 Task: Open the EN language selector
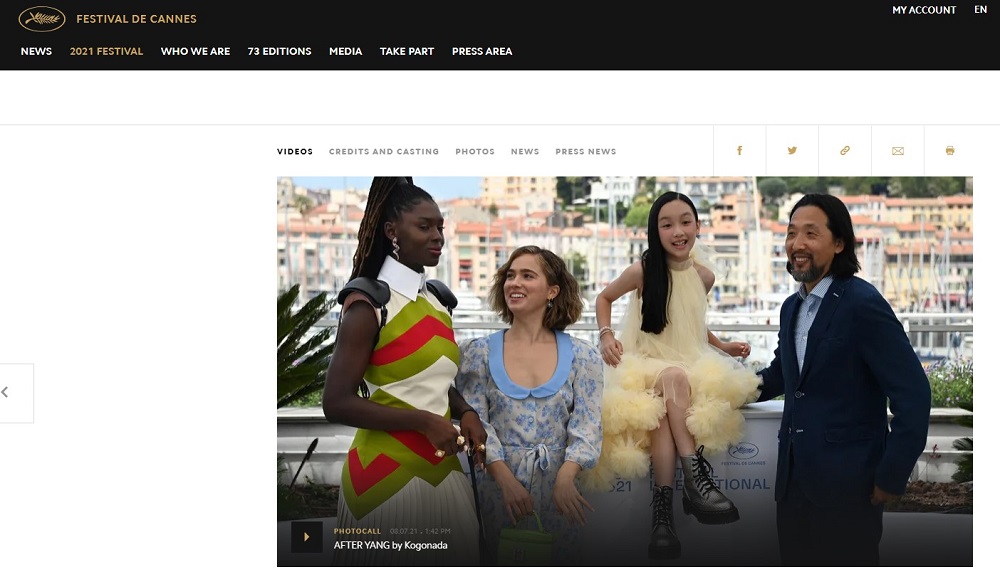980,10
